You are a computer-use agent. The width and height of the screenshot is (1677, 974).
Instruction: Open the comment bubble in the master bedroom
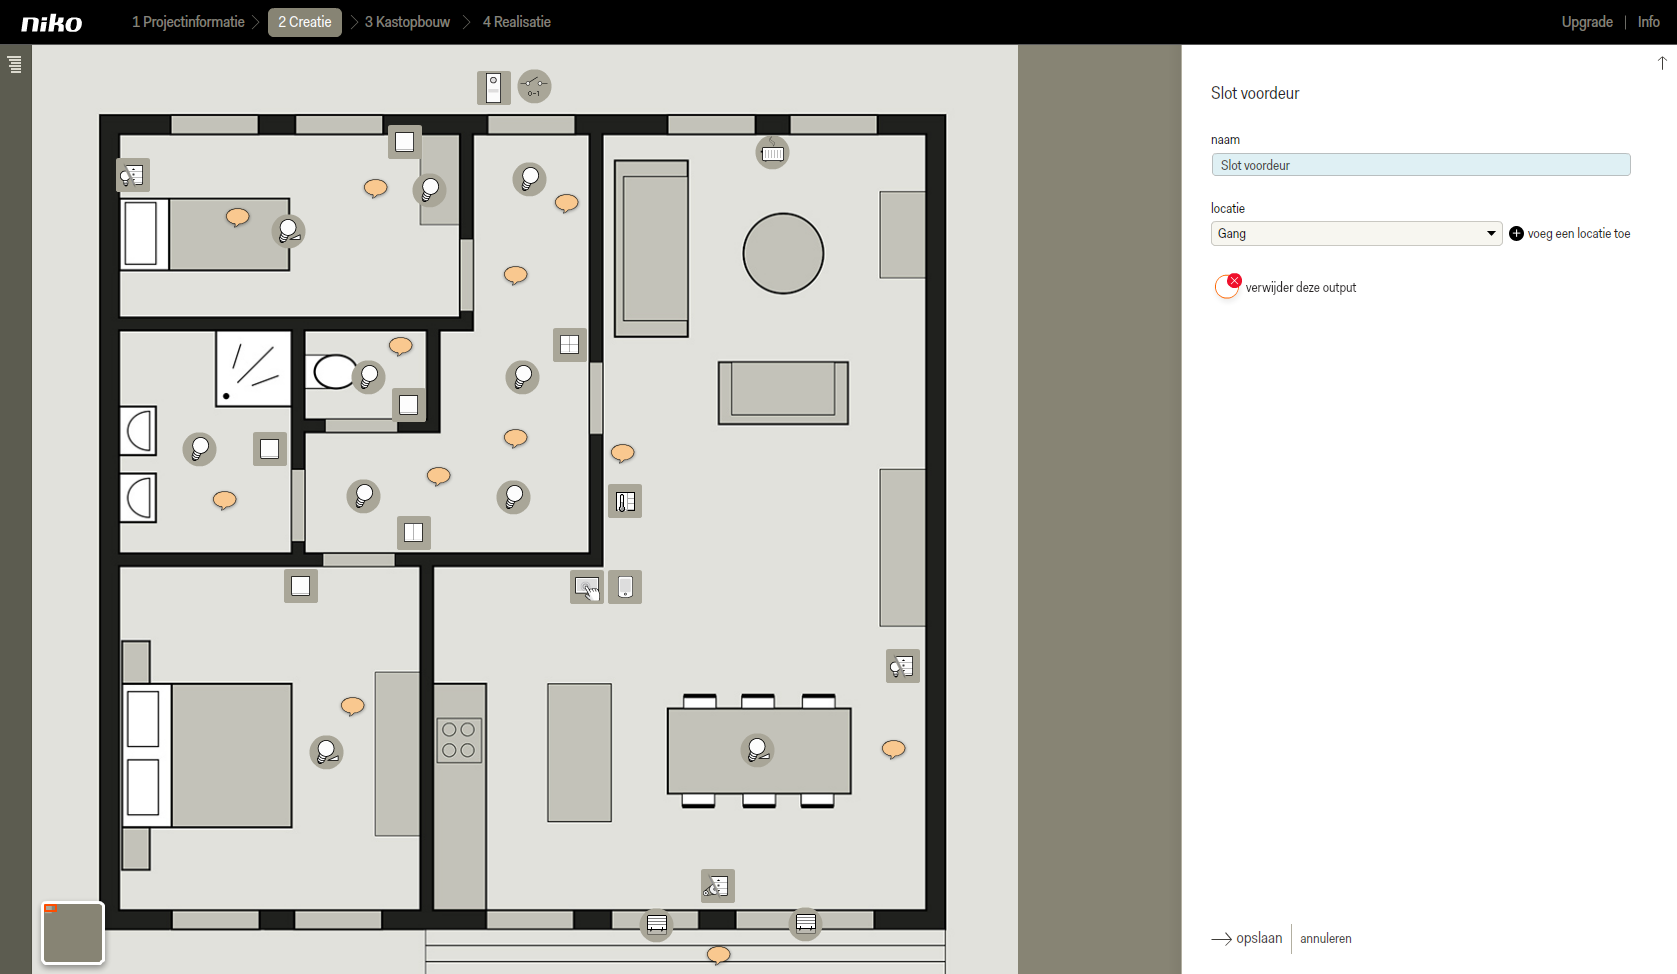pos(353,706)
